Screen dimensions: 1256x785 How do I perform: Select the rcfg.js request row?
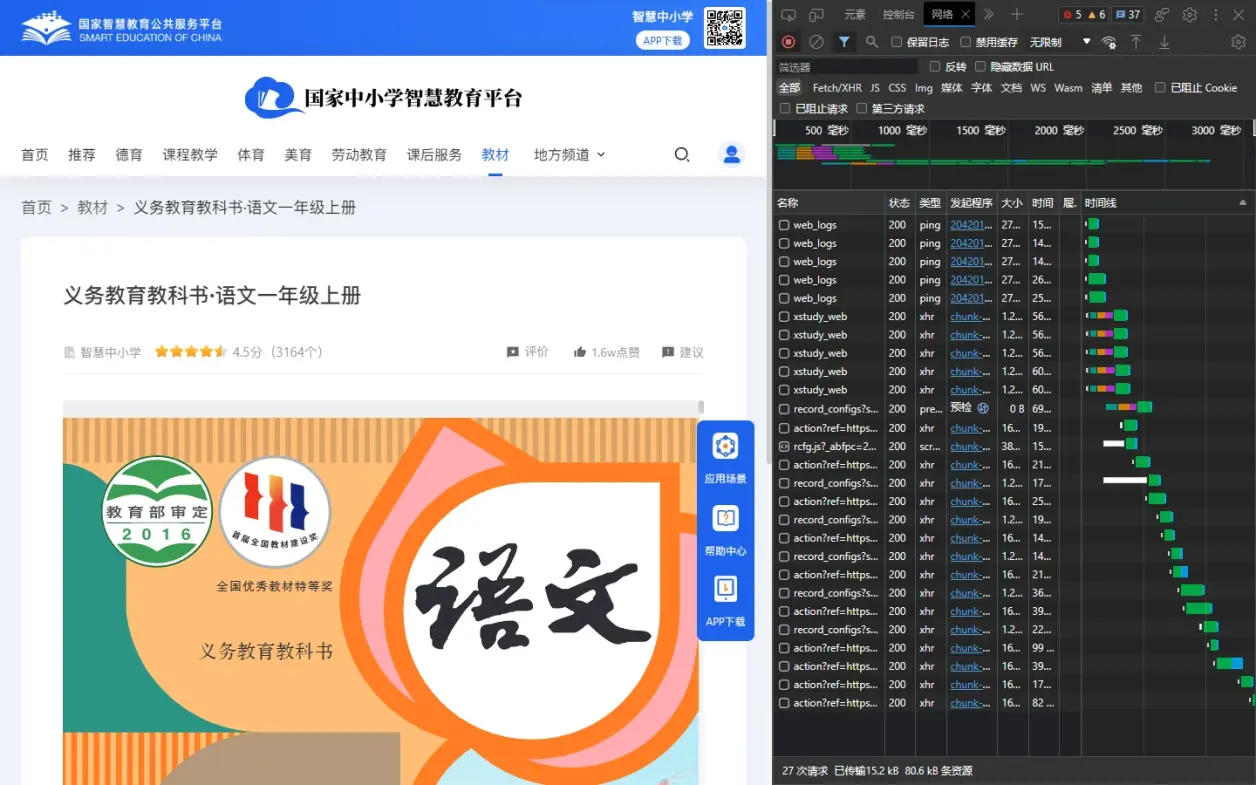[1014, 446]
